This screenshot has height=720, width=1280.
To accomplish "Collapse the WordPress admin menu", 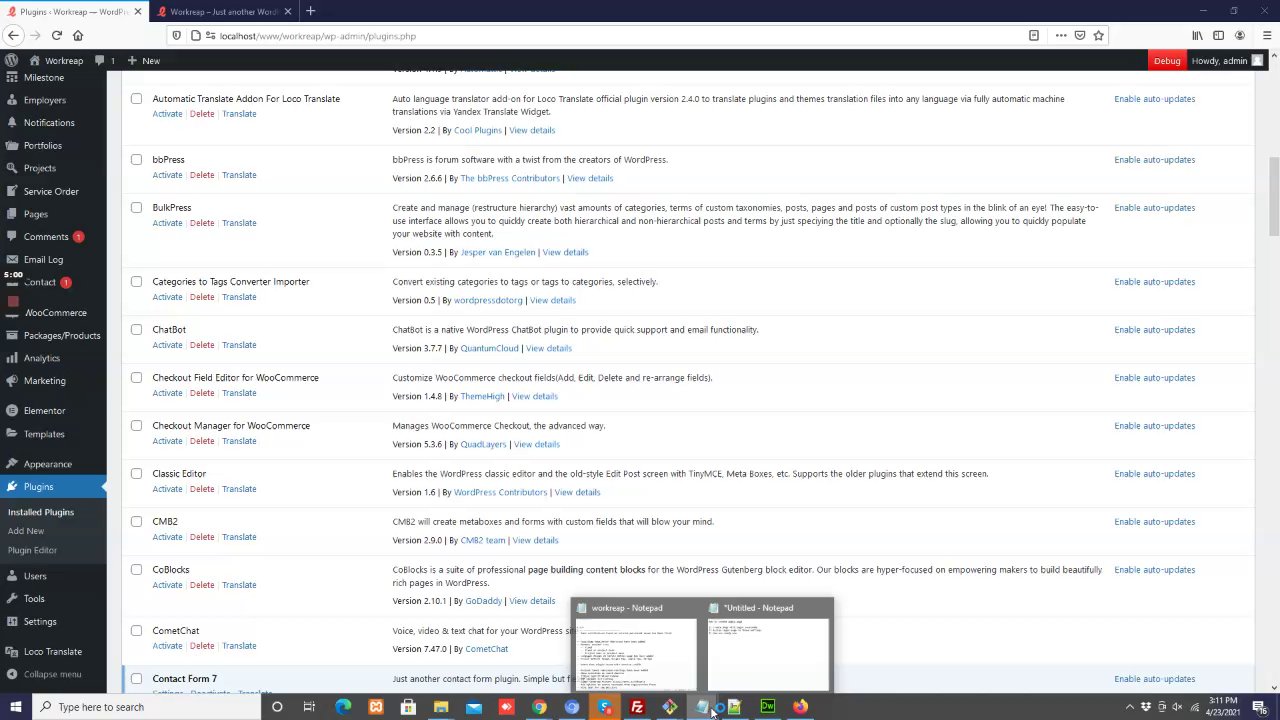I will 53,674.
